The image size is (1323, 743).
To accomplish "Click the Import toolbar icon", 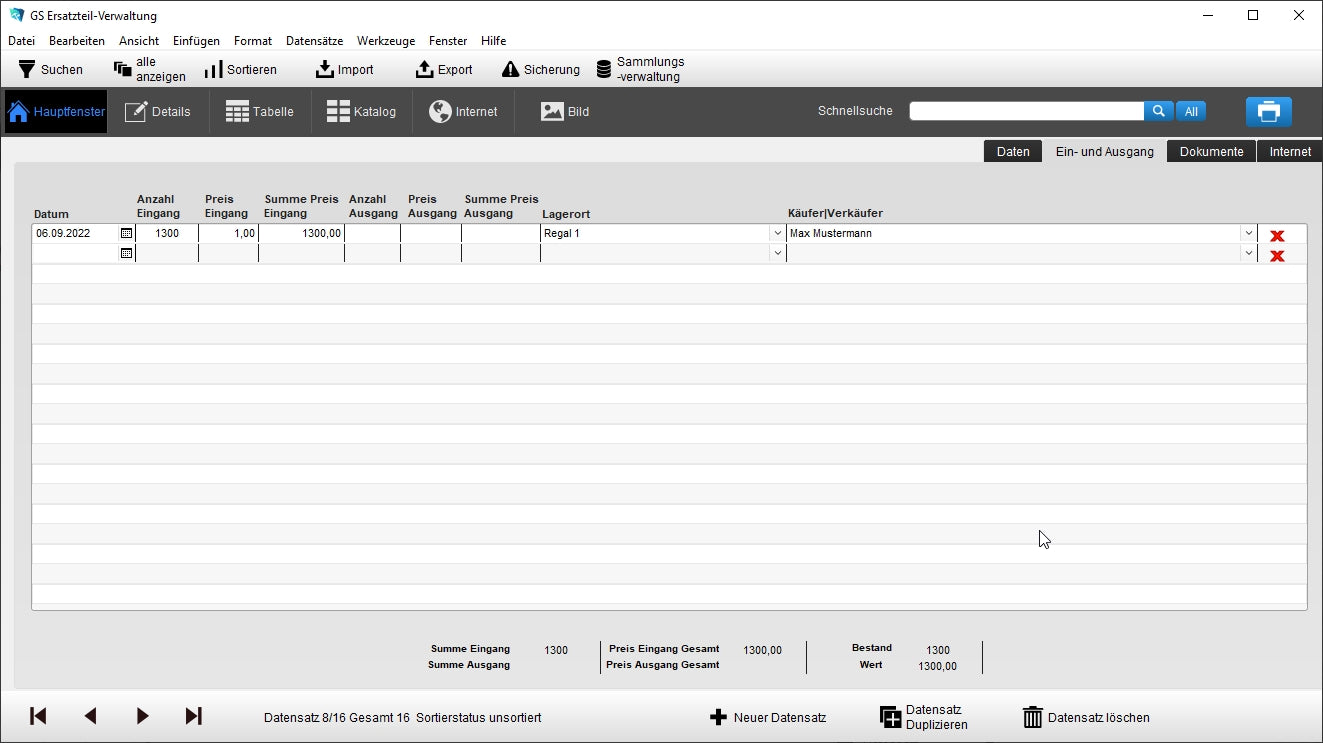I will pos(324,69).
